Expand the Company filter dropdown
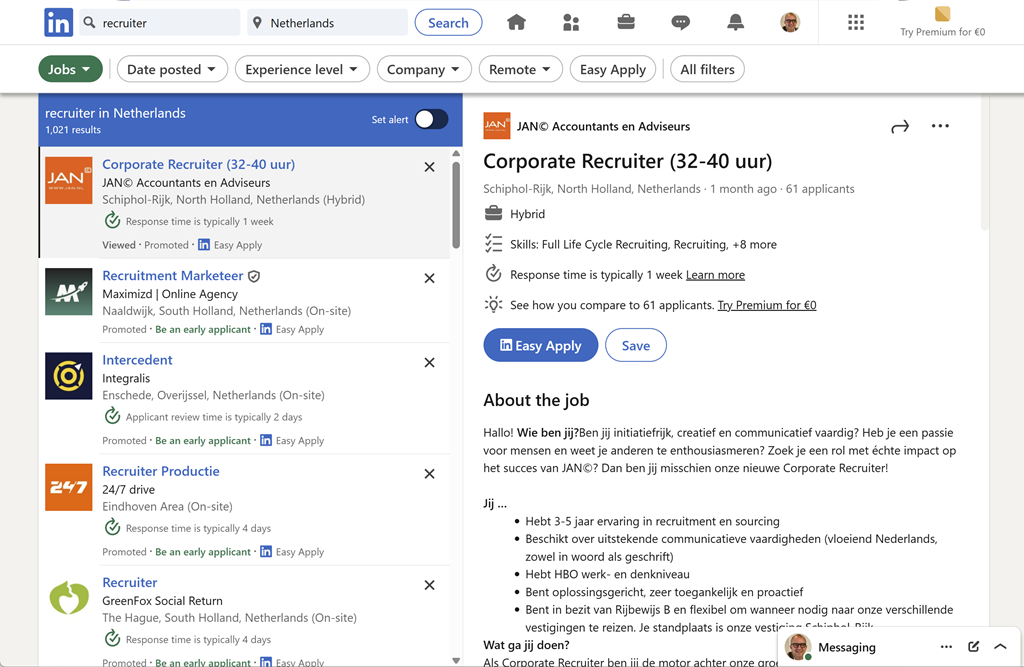 [x=423, y=69]
